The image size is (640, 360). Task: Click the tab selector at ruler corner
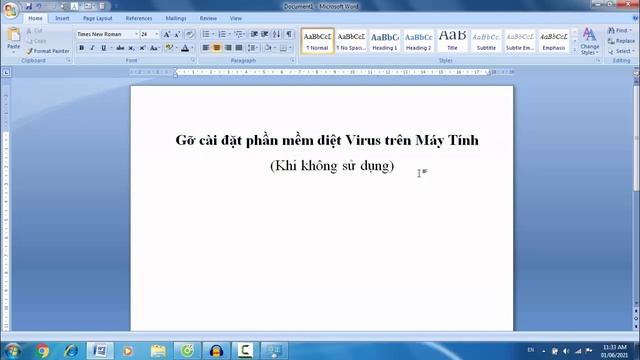(6, 73)
